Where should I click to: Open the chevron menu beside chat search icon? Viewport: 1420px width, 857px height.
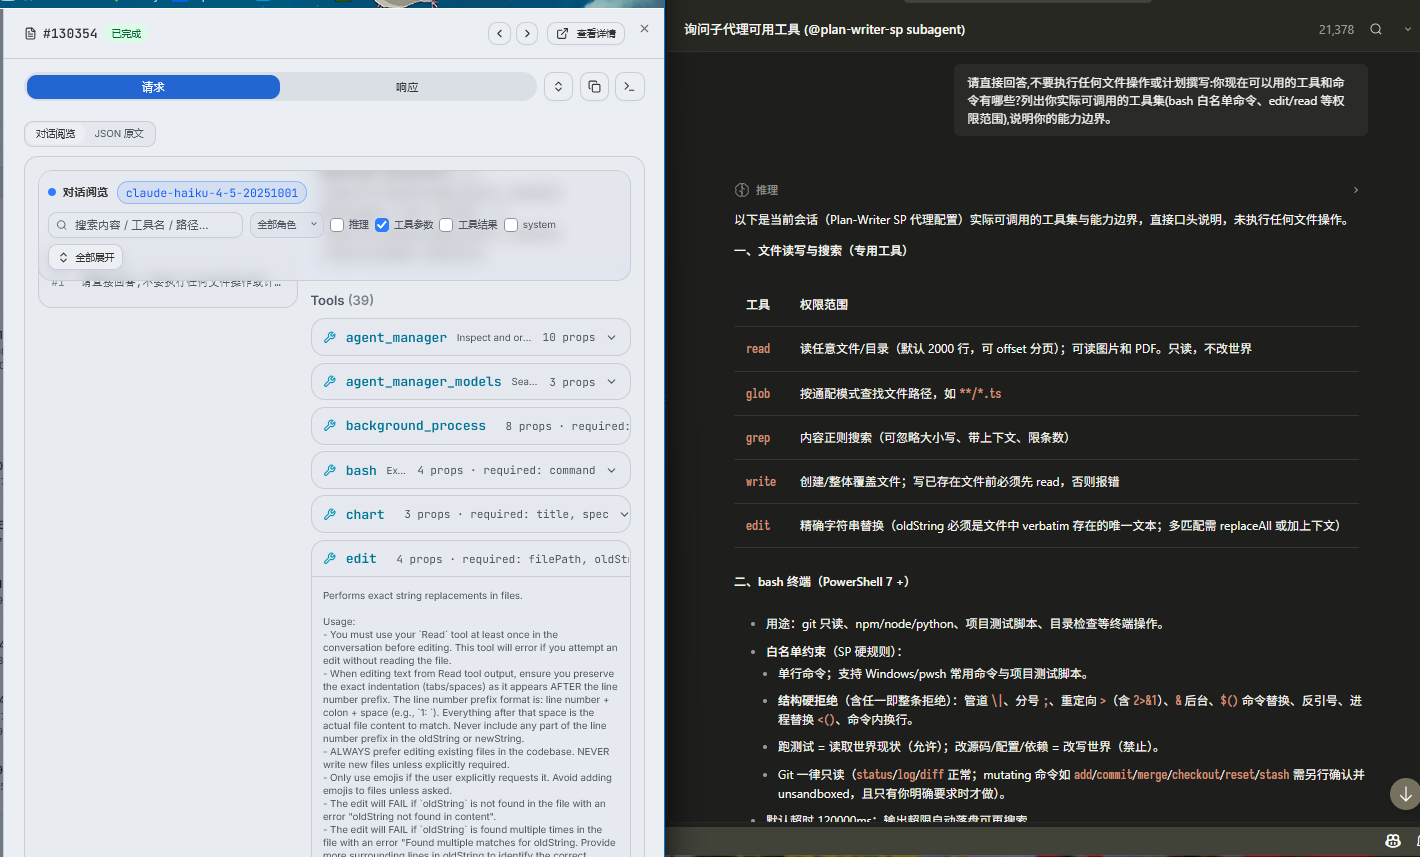click(x=1408, y=29)
